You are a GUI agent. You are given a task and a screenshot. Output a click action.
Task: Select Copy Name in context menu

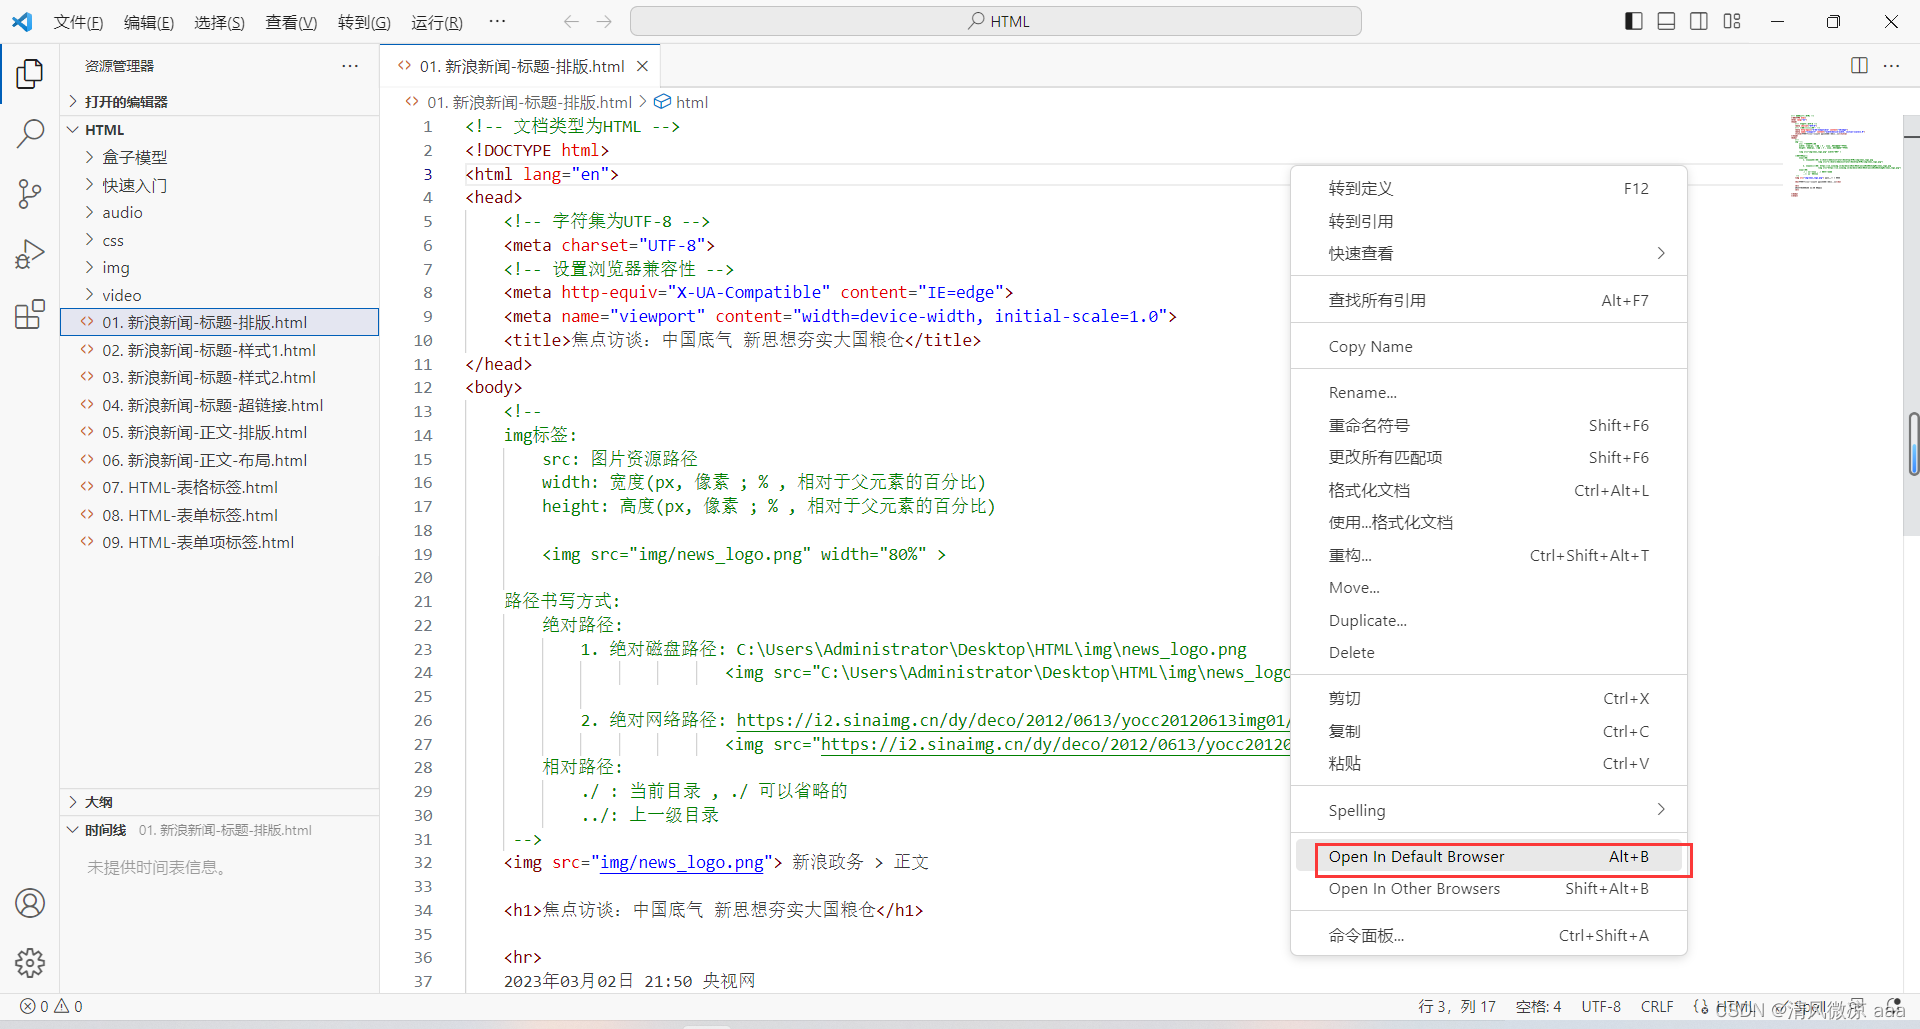1489,346
